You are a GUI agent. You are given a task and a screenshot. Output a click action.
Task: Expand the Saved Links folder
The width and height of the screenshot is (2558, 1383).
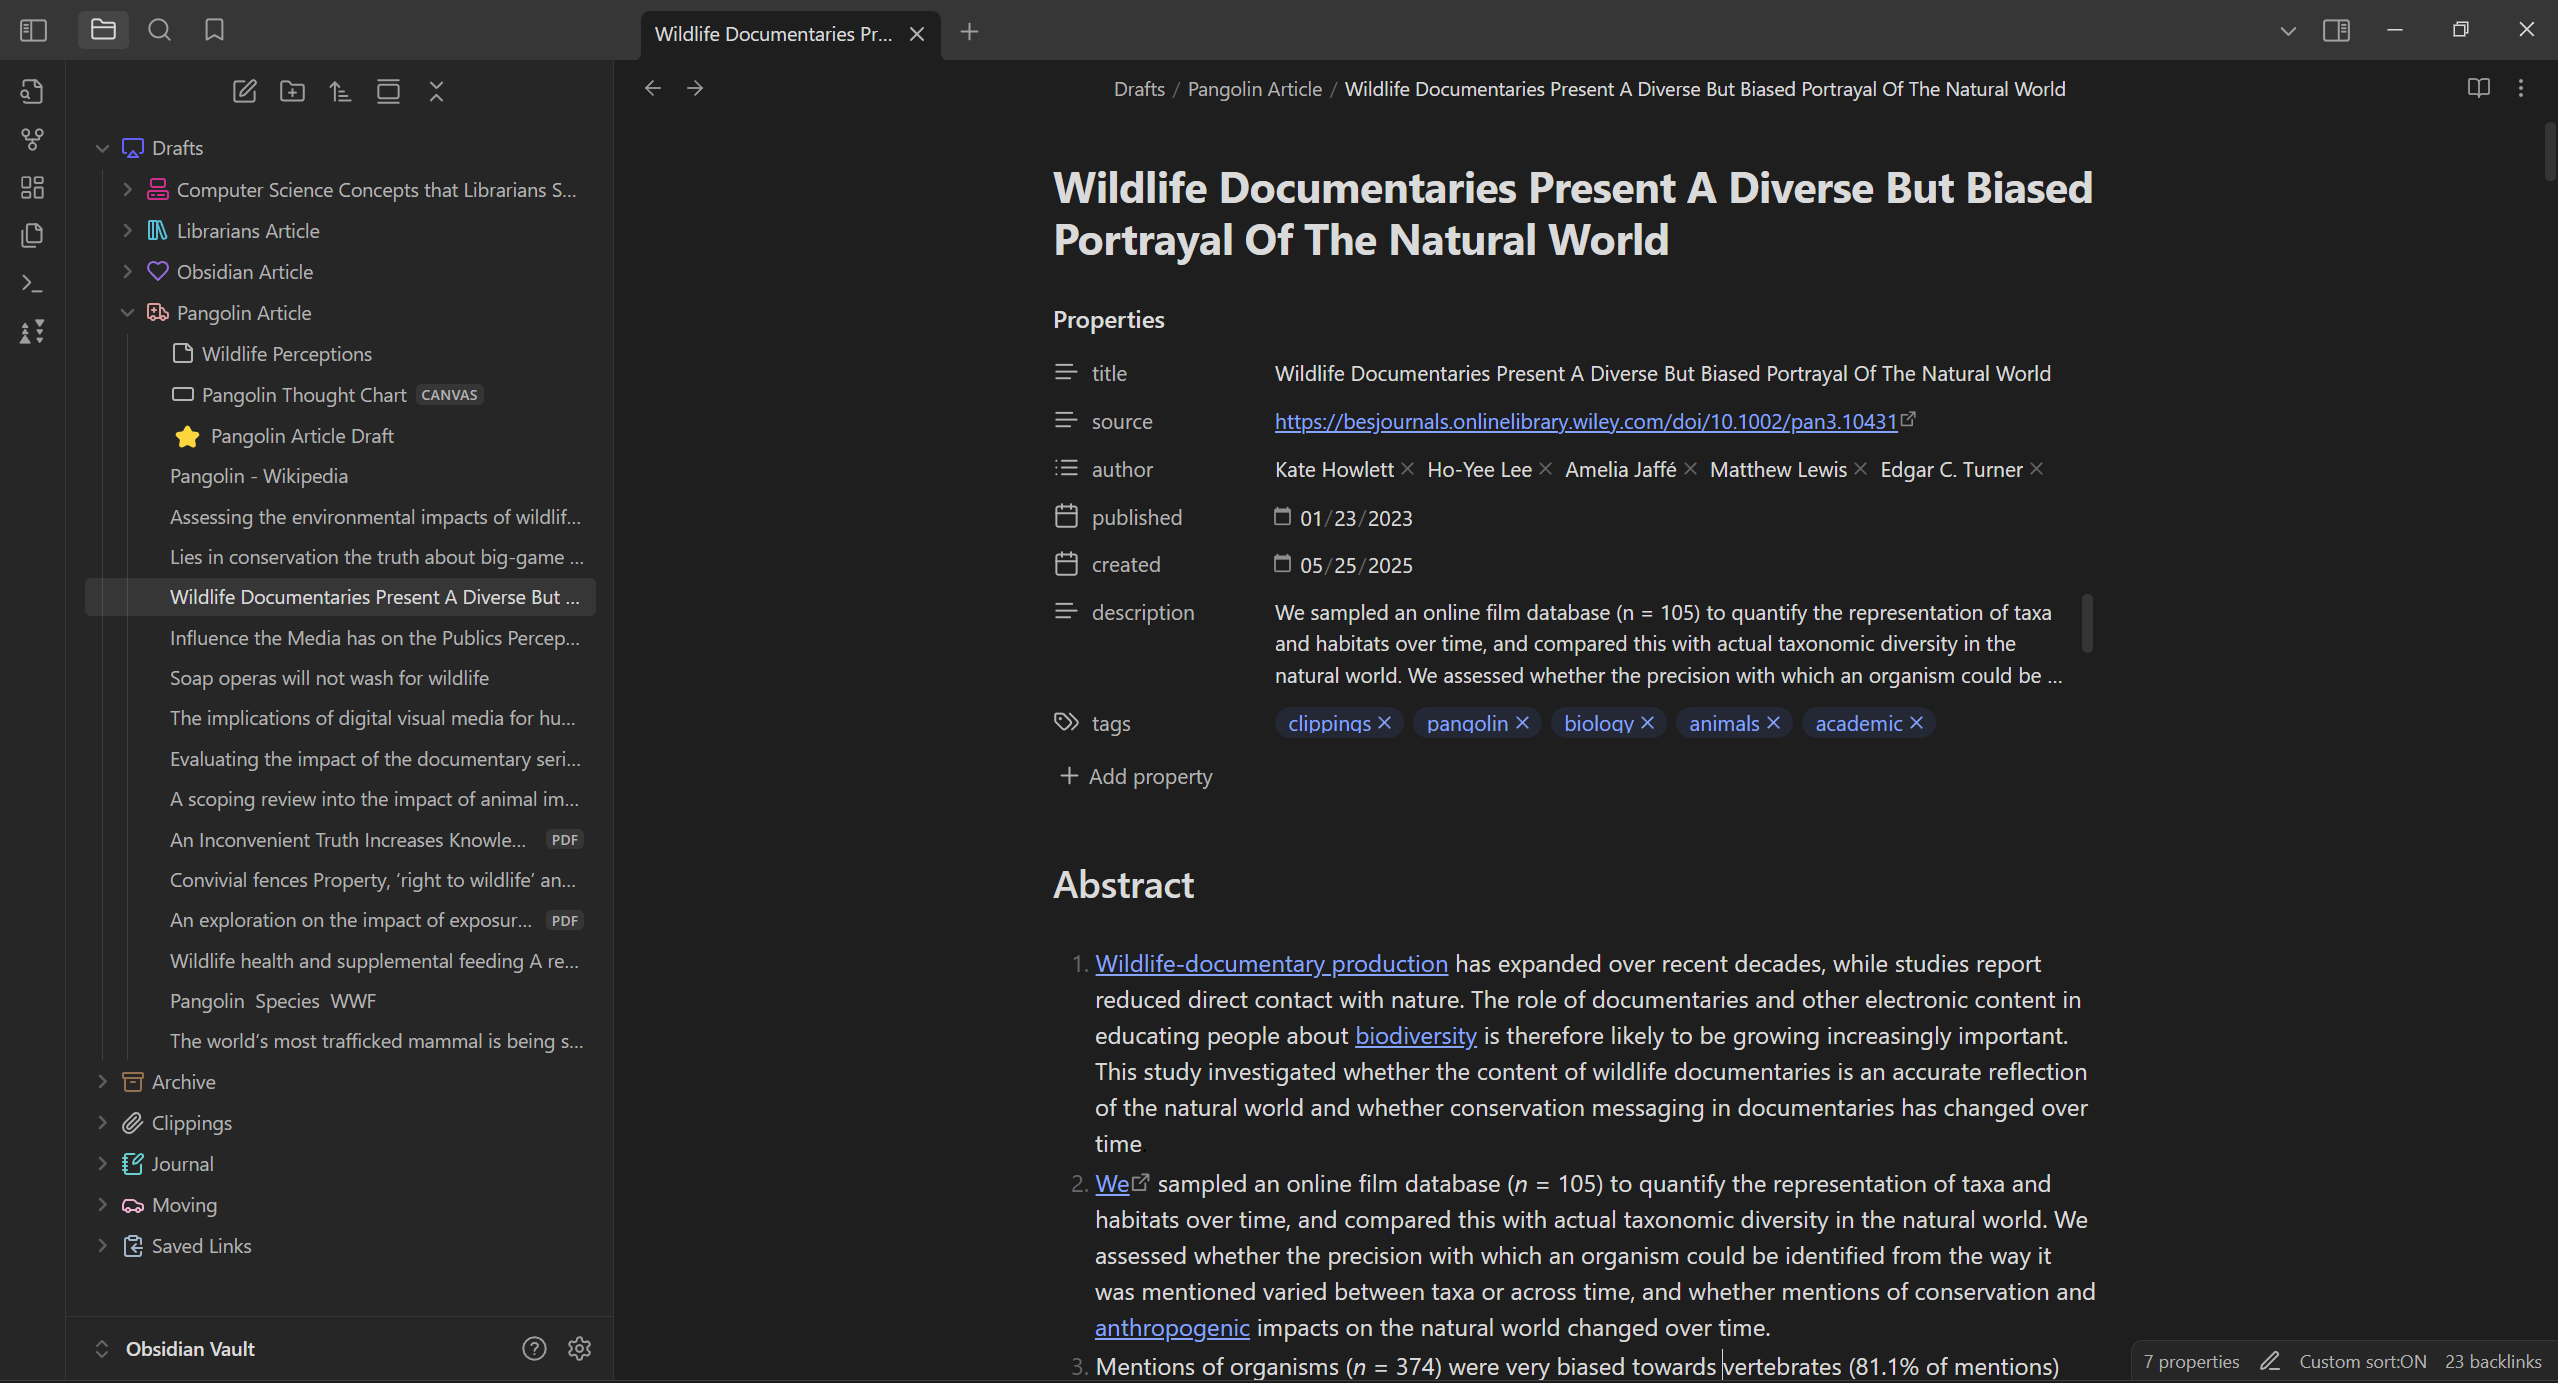pyautogui.click(x=102, y=1245)
